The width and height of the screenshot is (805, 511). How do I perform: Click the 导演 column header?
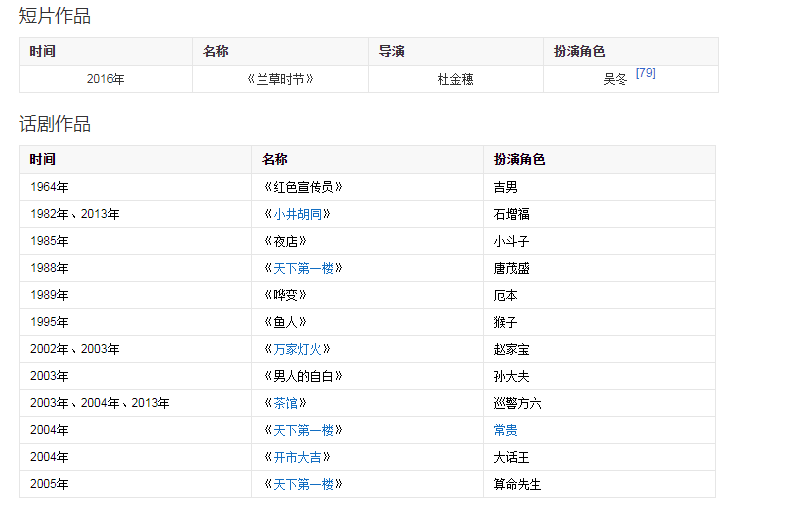(391, 52)
